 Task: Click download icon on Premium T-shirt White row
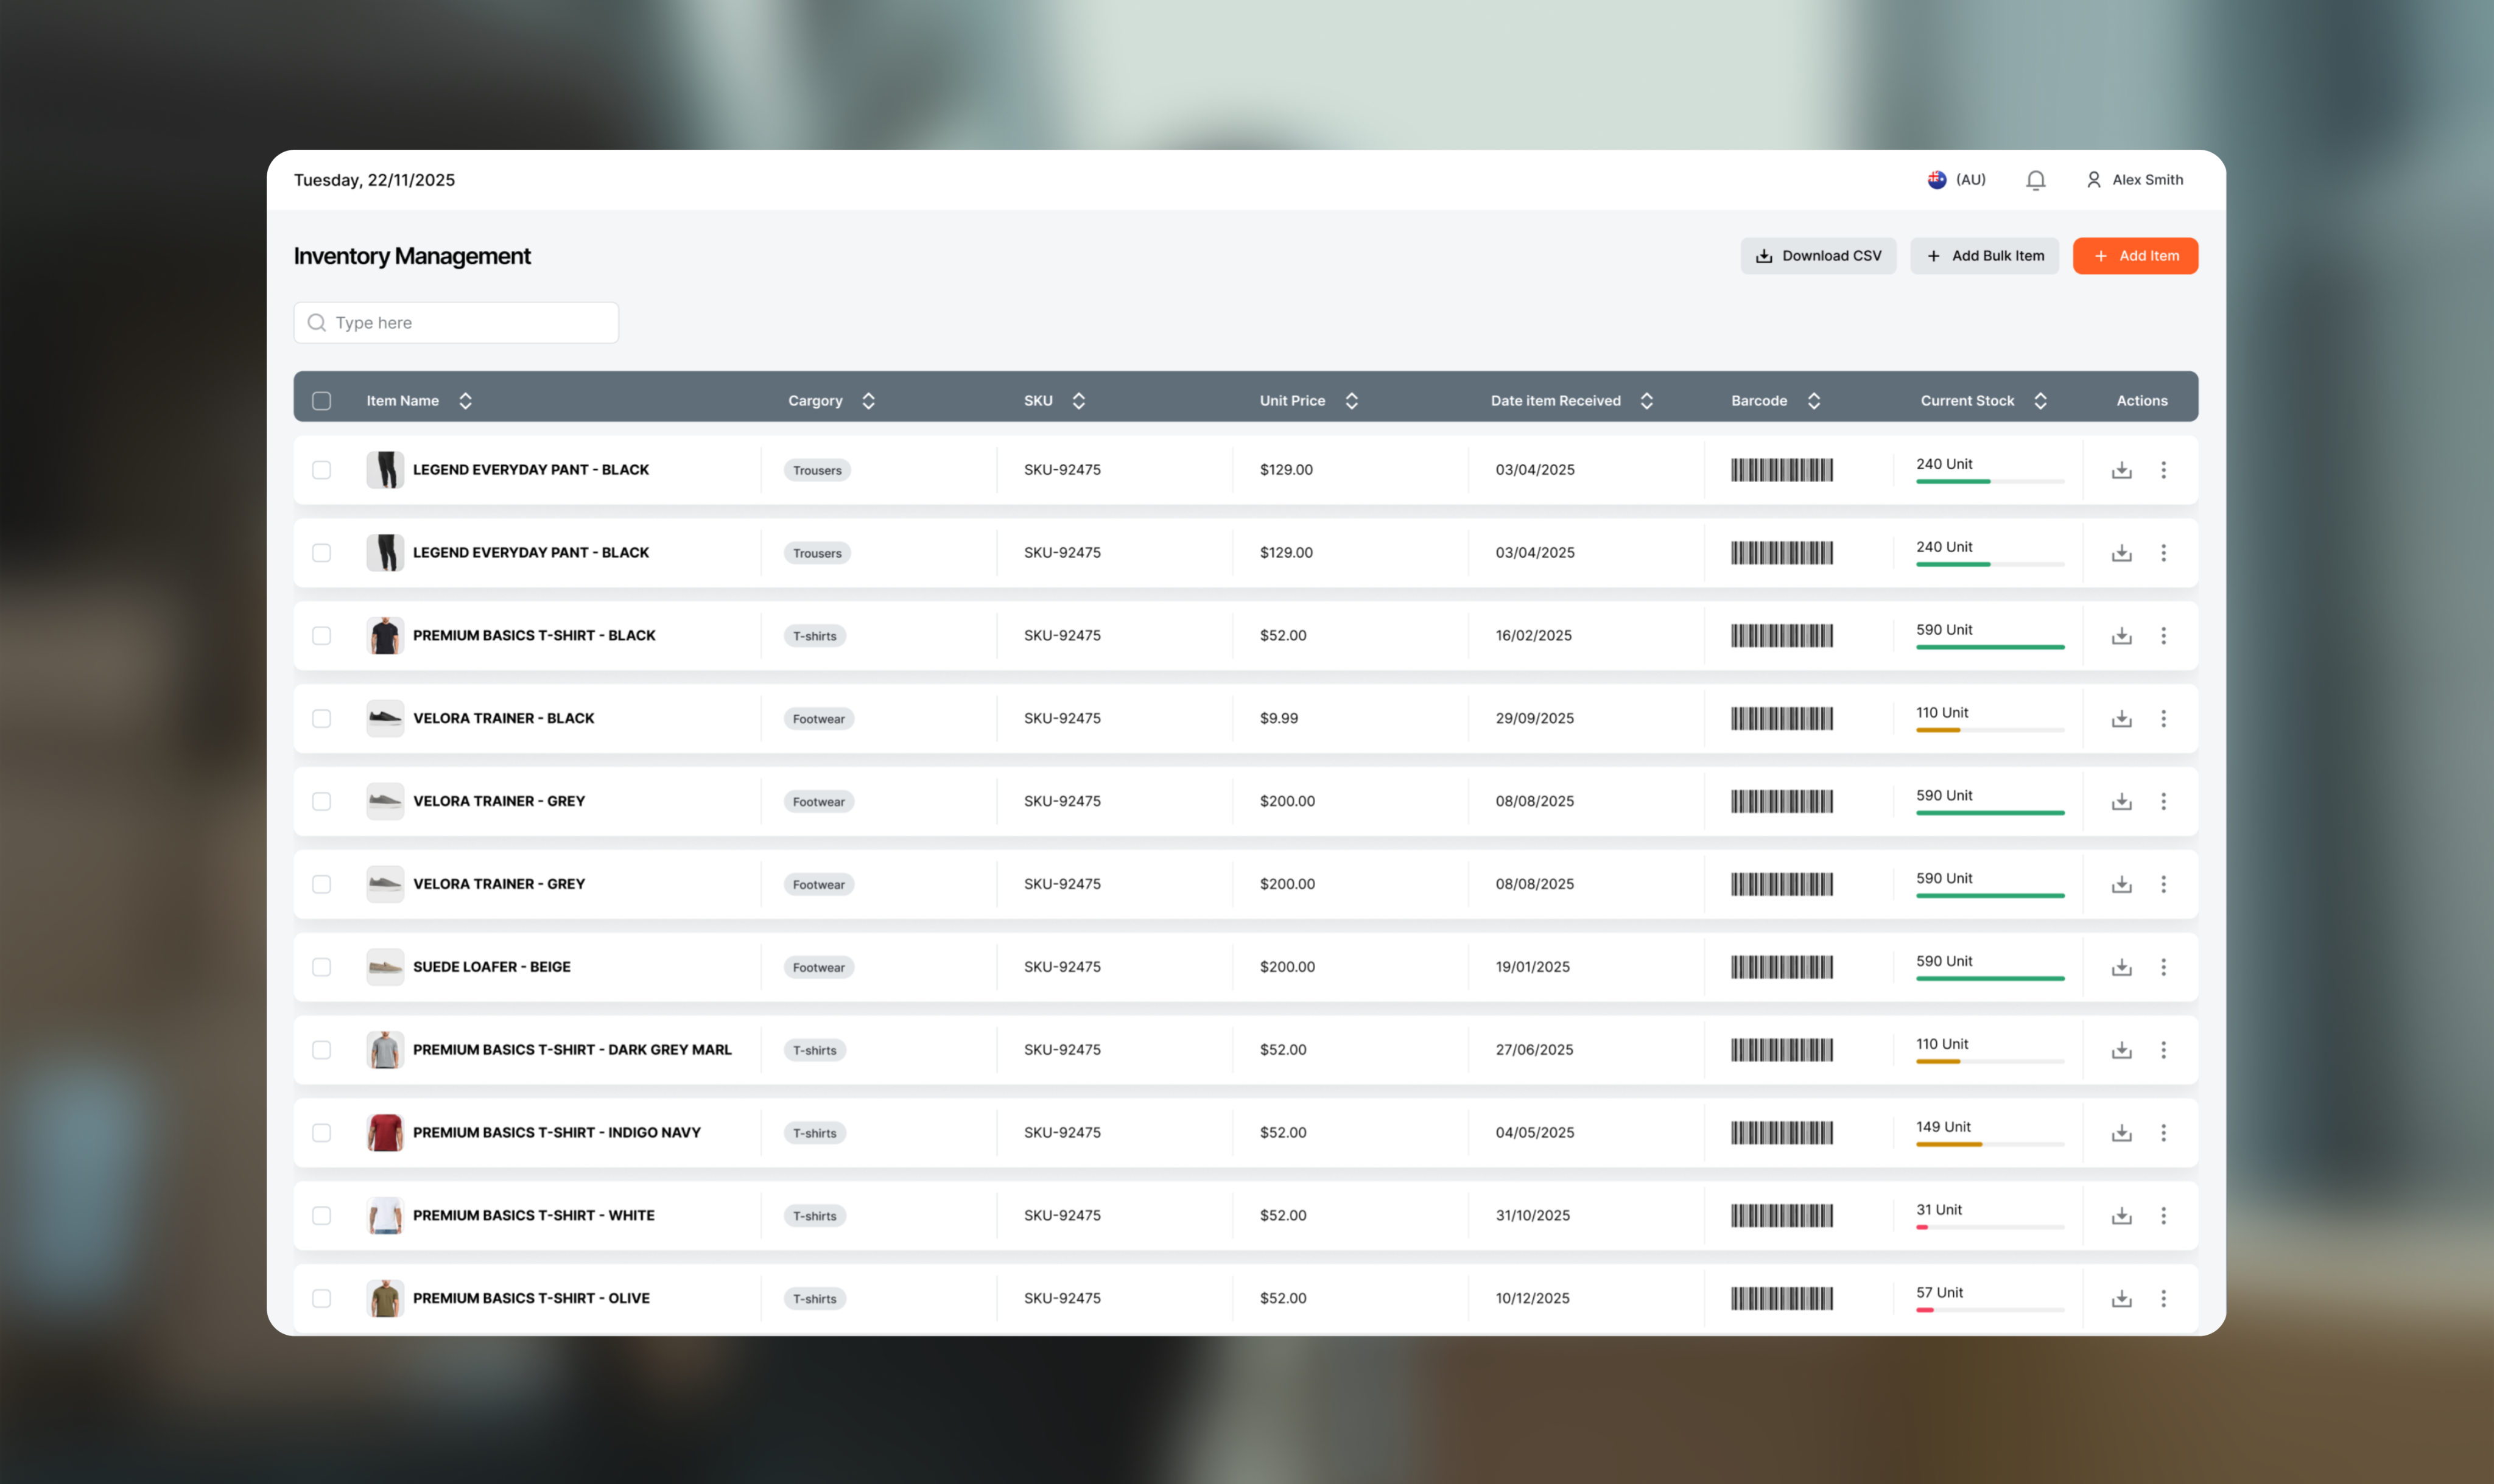pyautogui.click(x=2121, y=1216)
